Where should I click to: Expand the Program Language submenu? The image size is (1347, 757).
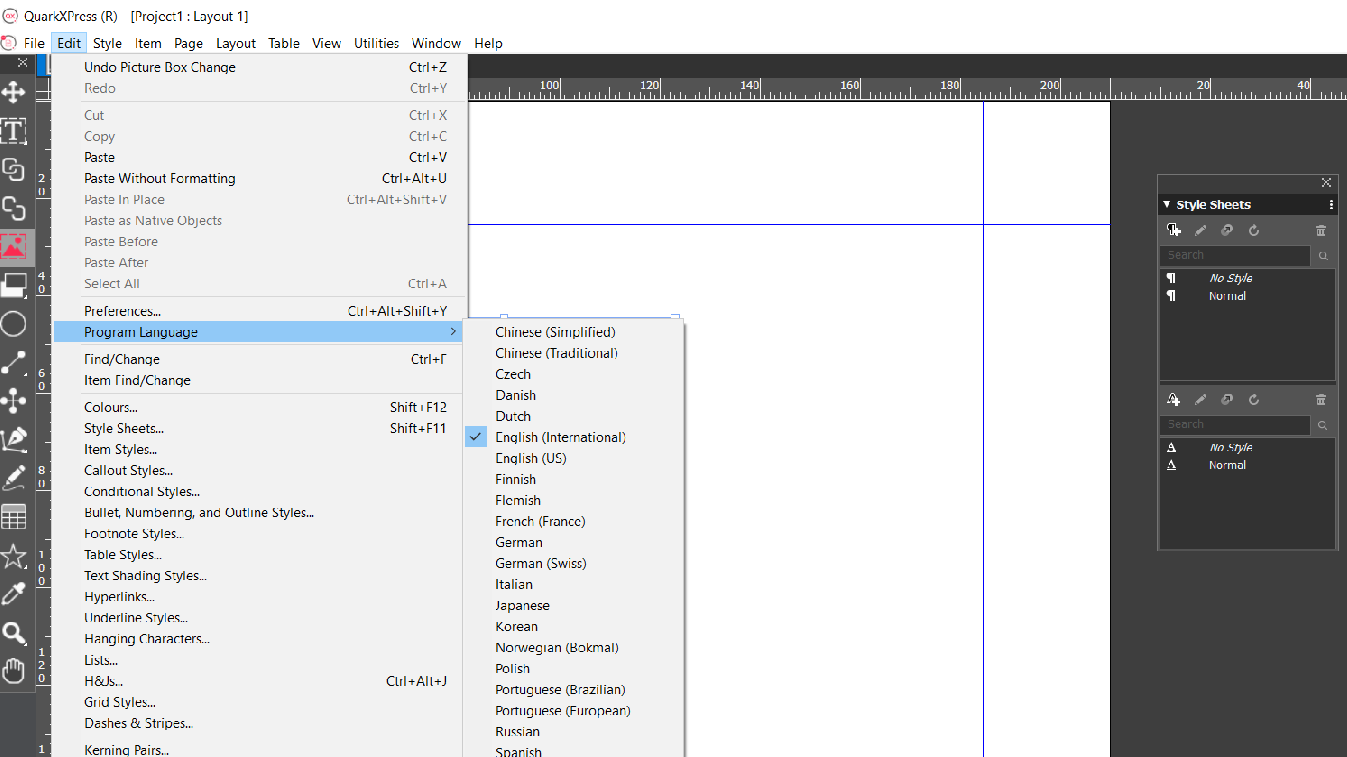click(140, 331)
